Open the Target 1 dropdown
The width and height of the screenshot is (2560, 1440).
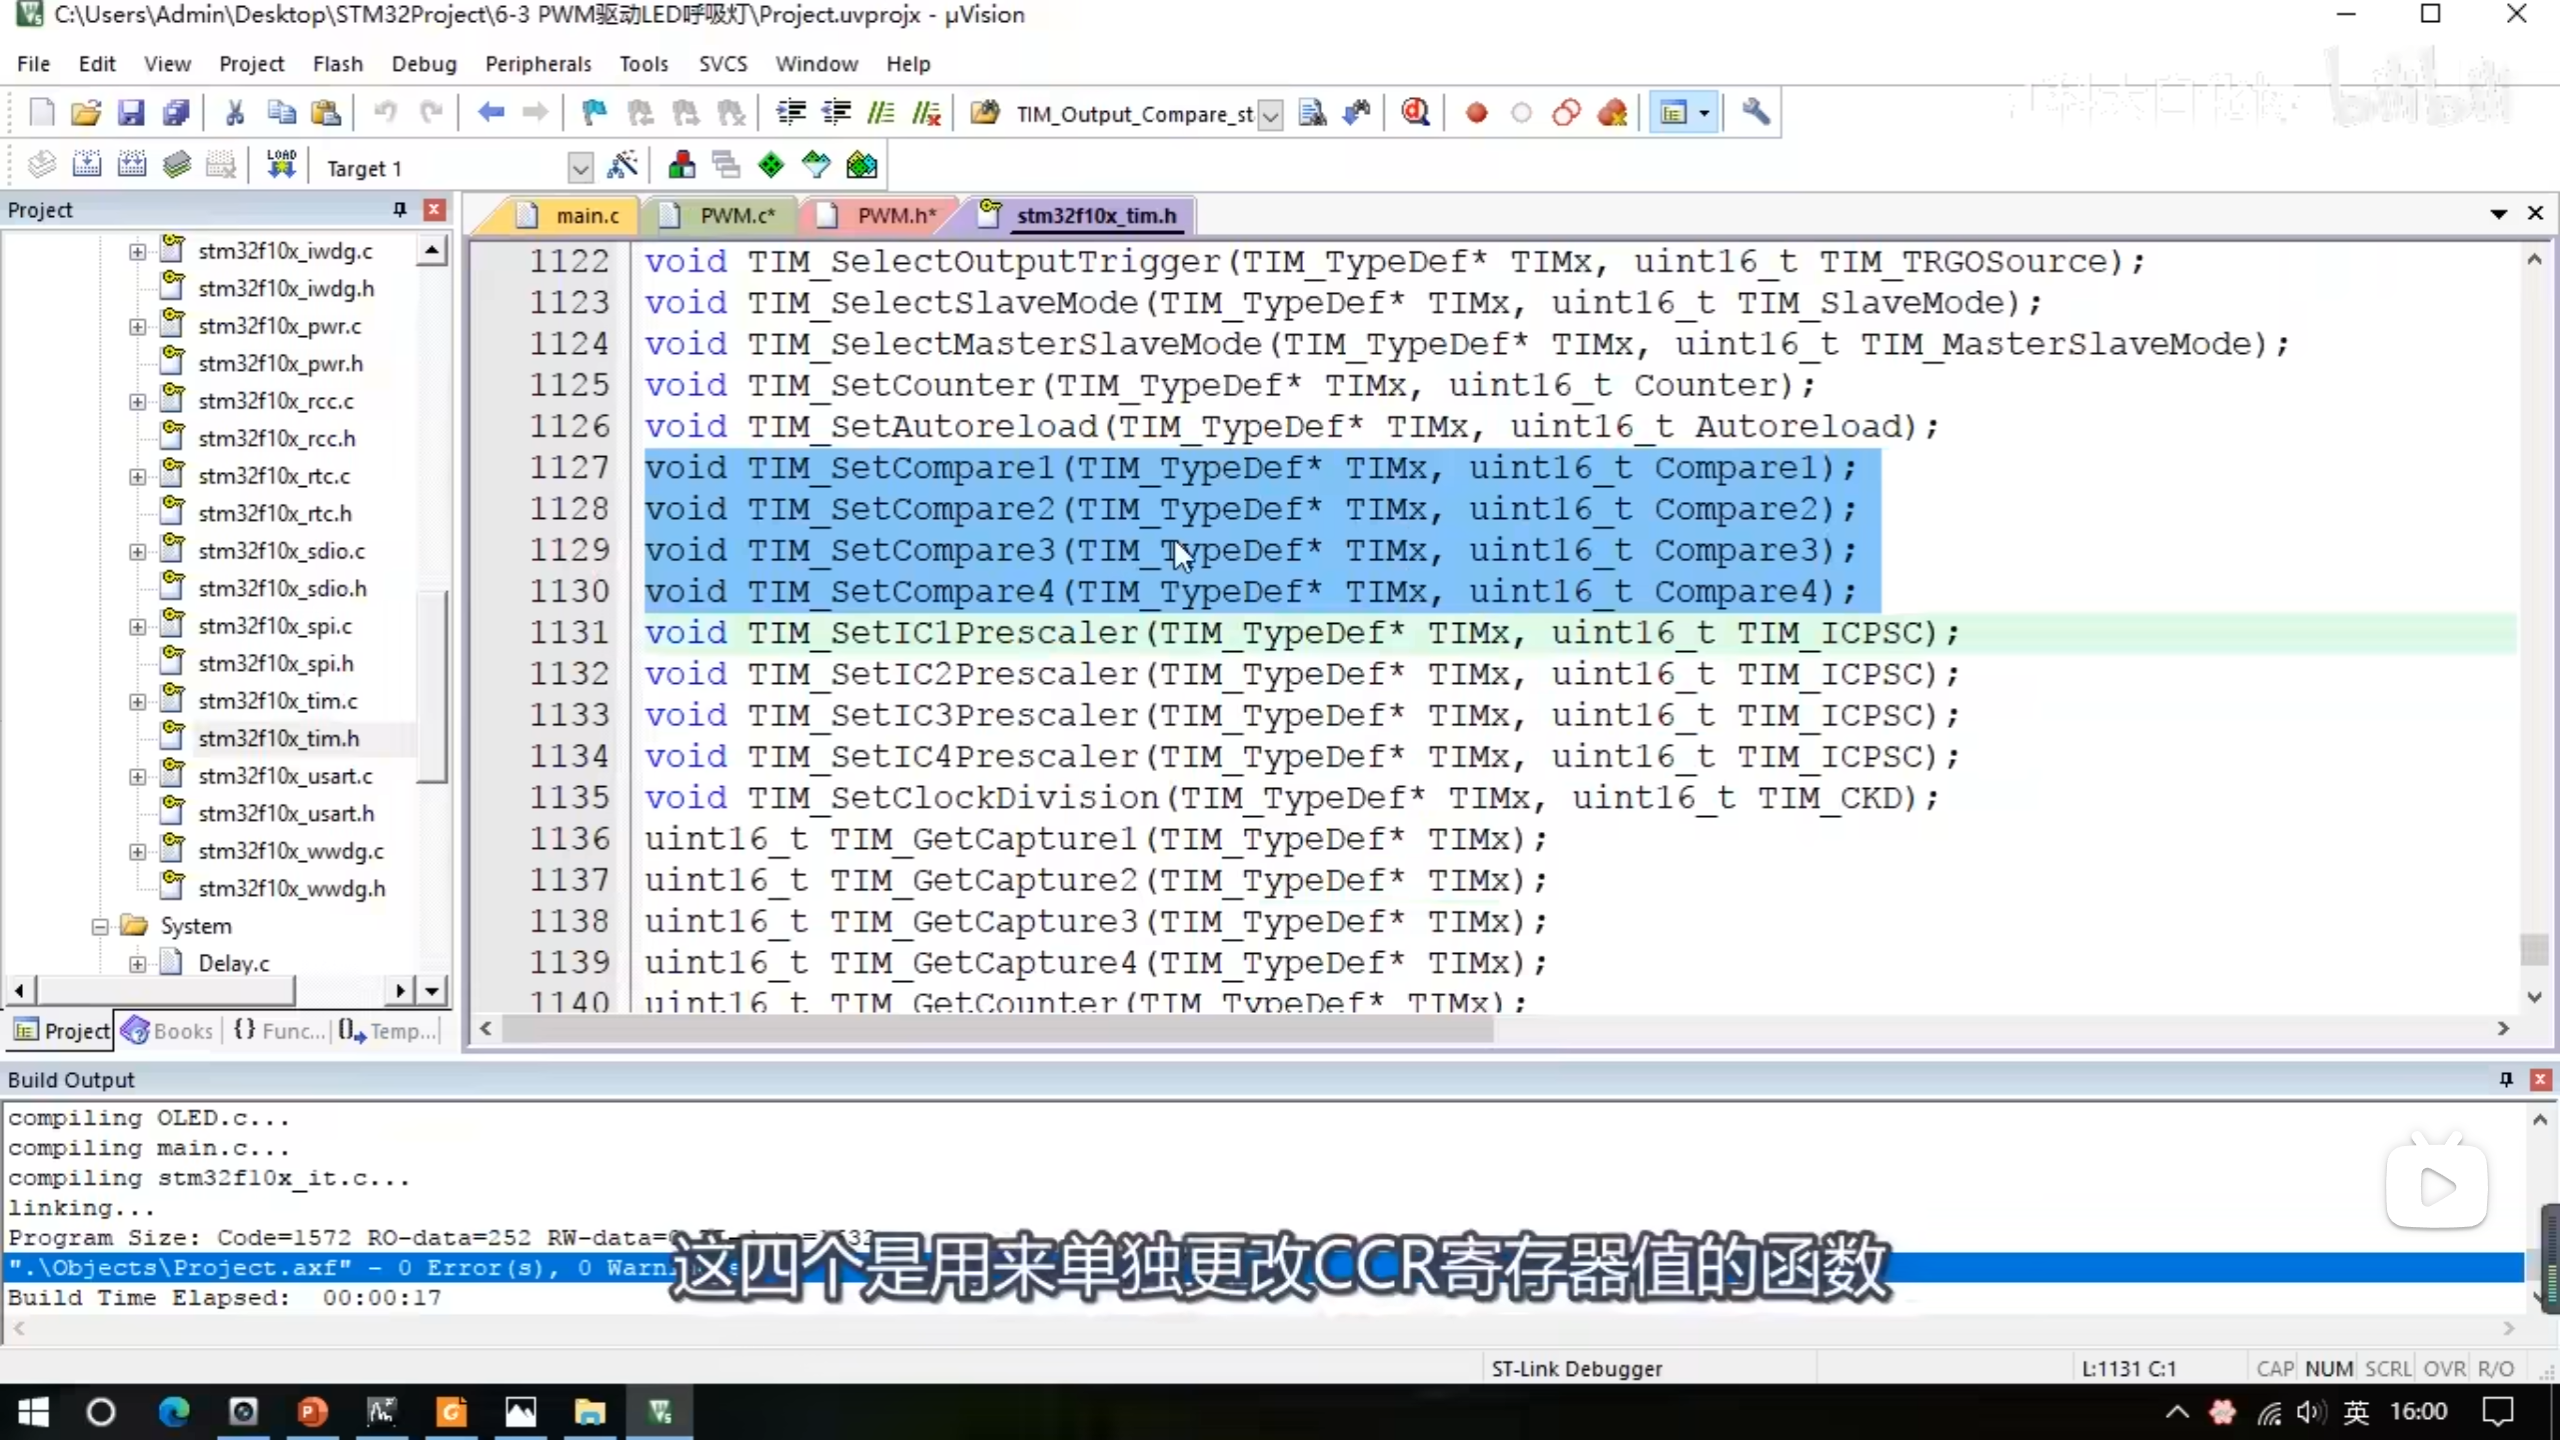point(579,167)
